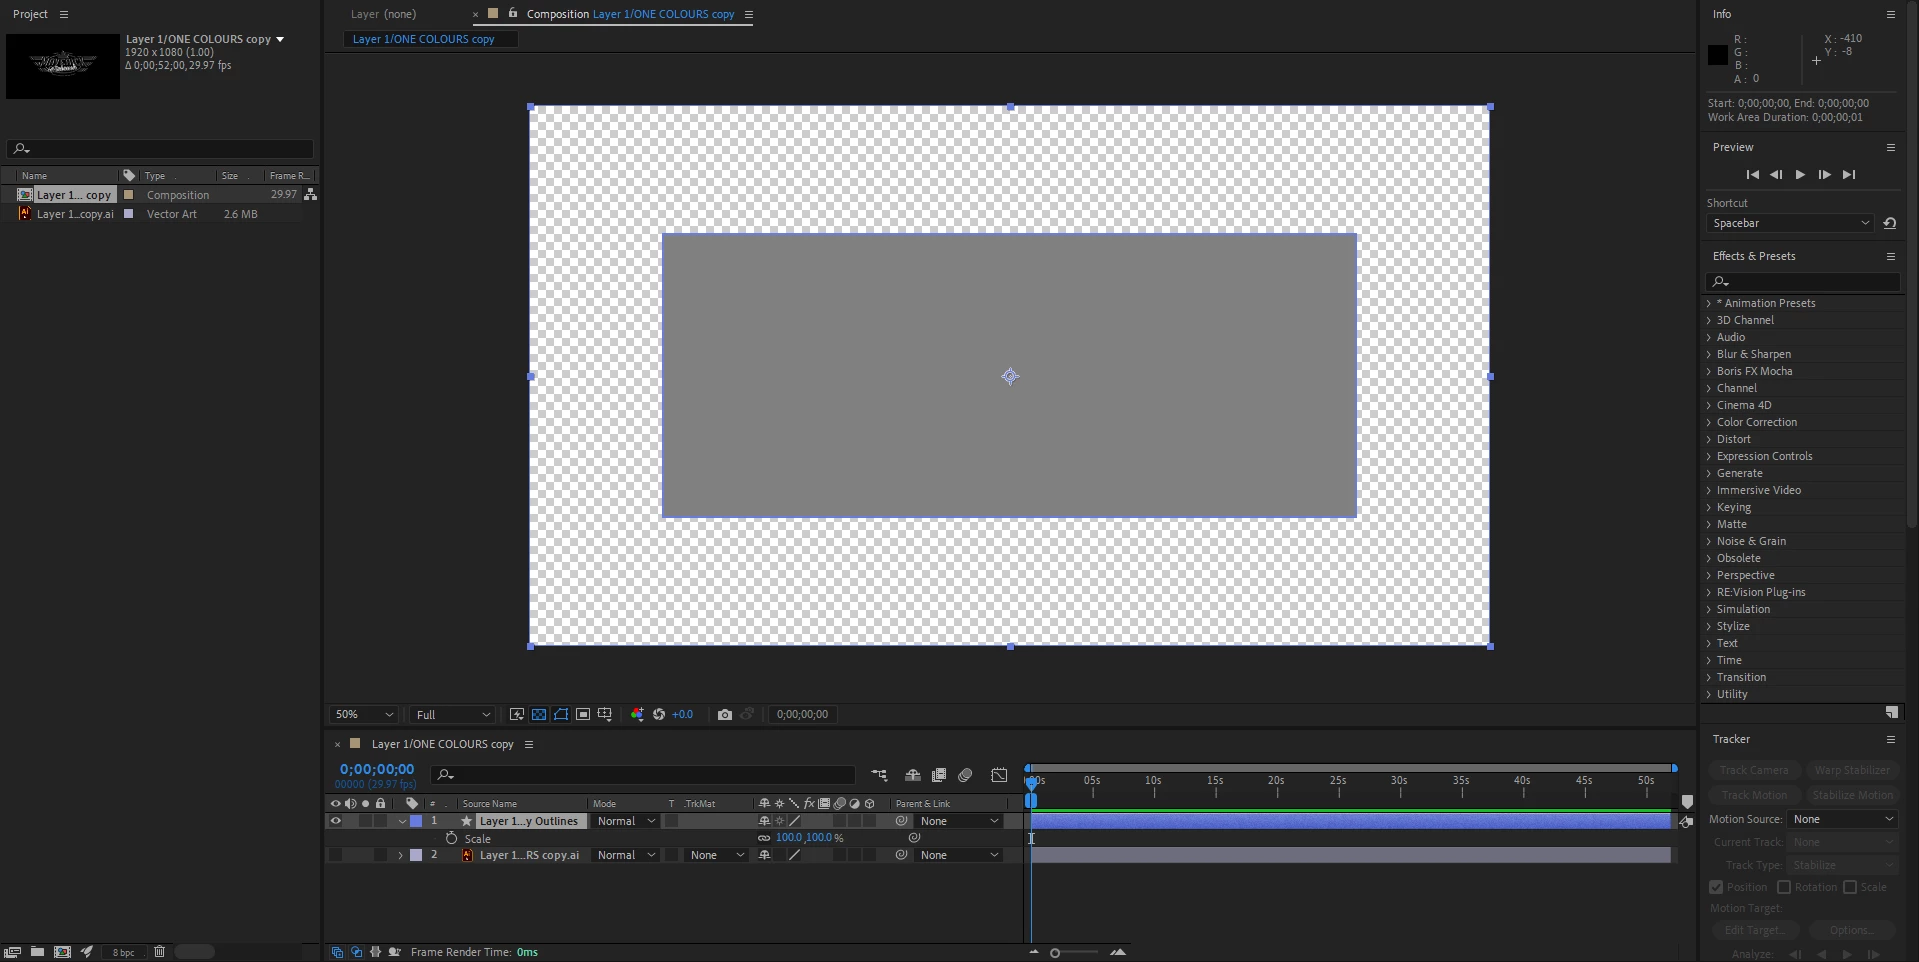Toggle mask and shape path visibility
The width and height of the screenshot is (1919, 962).
561,714
